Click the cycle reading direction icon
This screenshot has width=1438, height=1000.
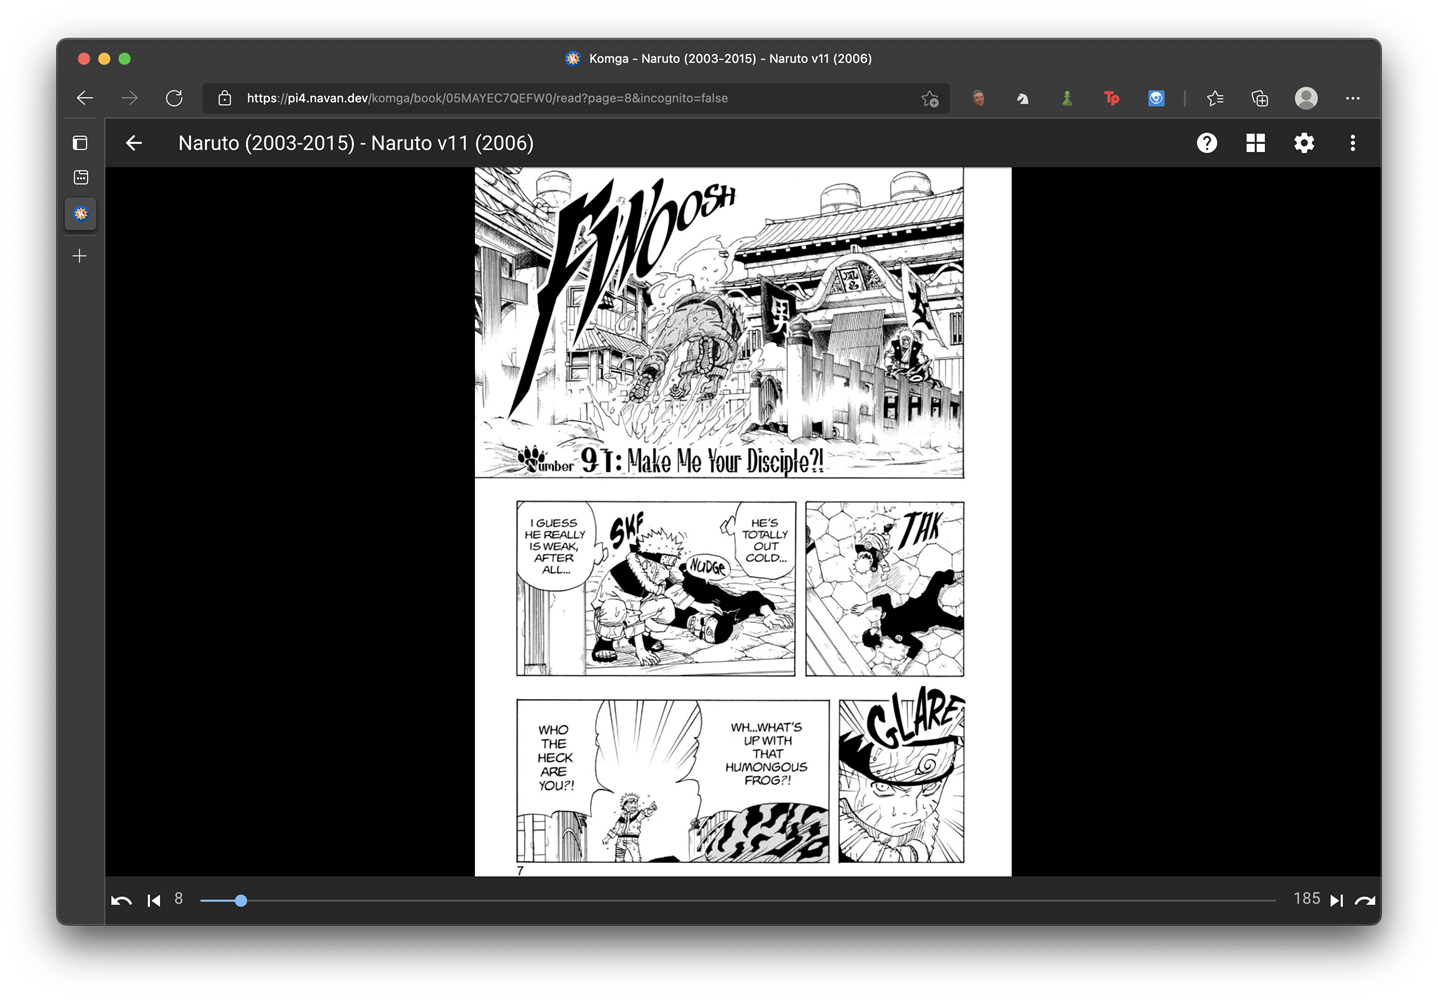tap(121, 900)
